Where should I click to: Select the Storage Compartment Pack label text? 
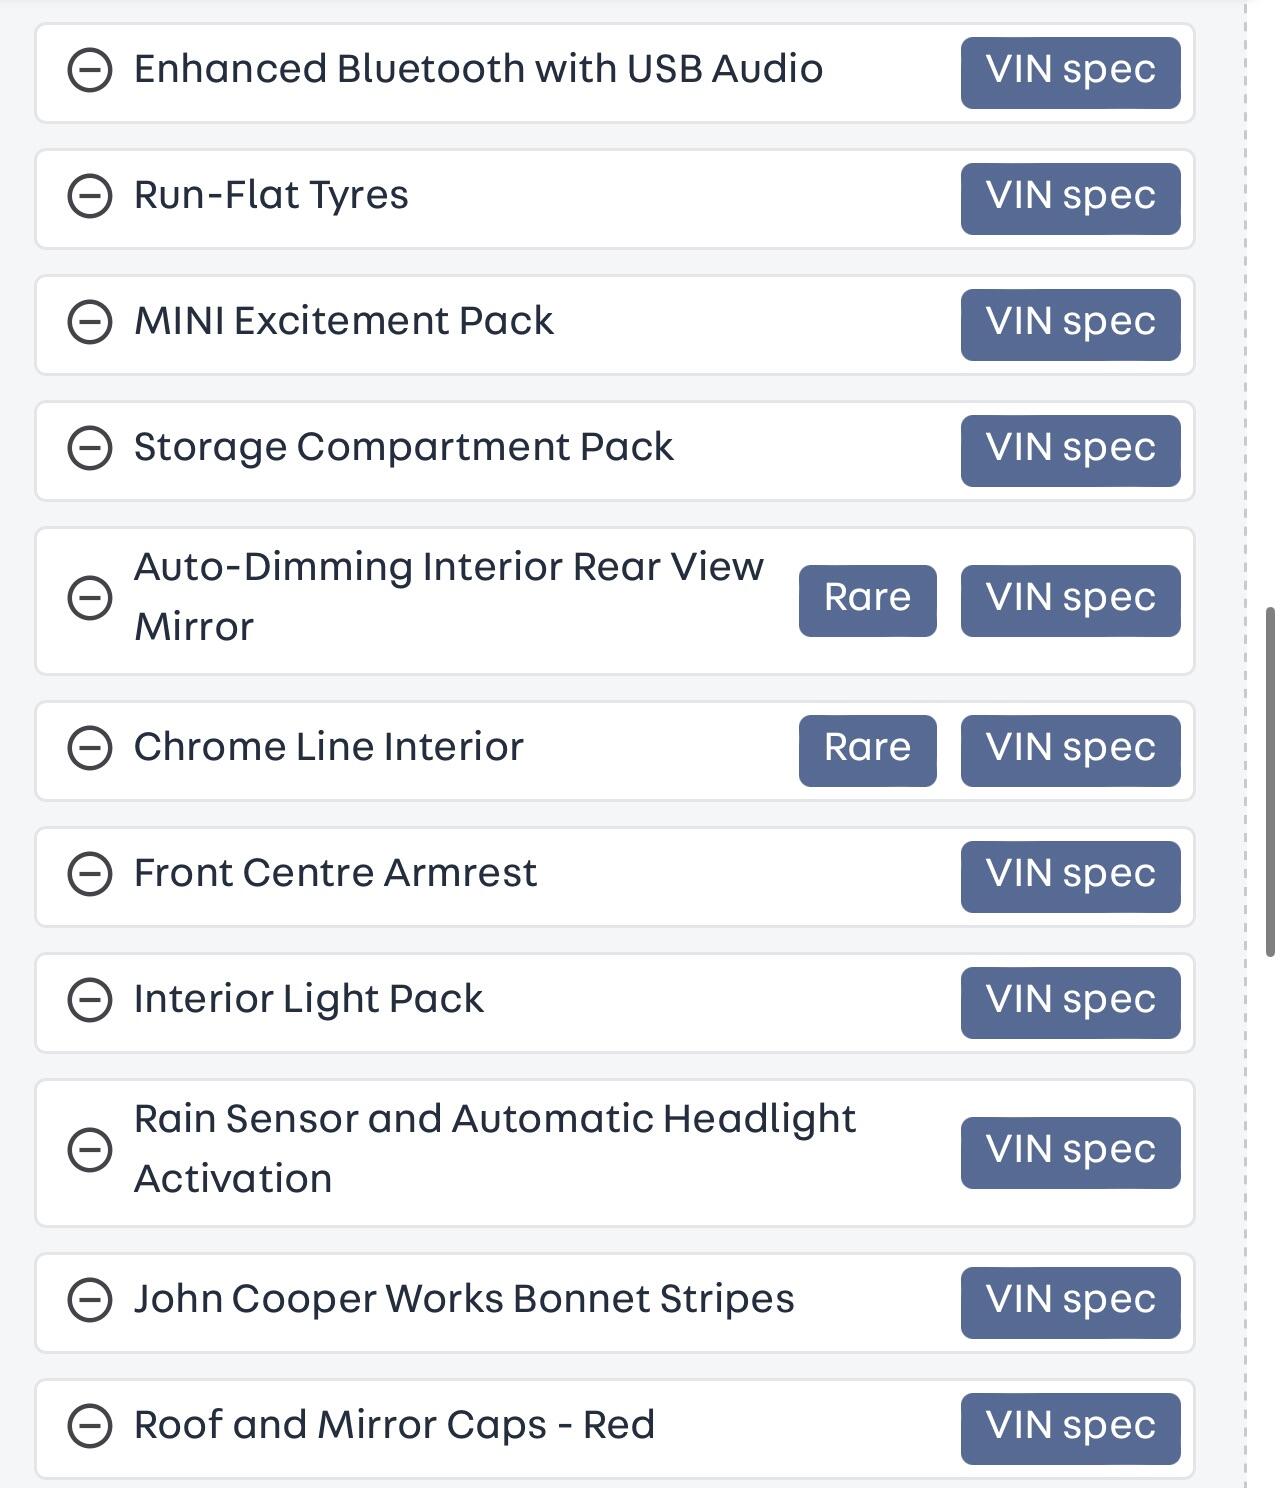pos(403,447)
